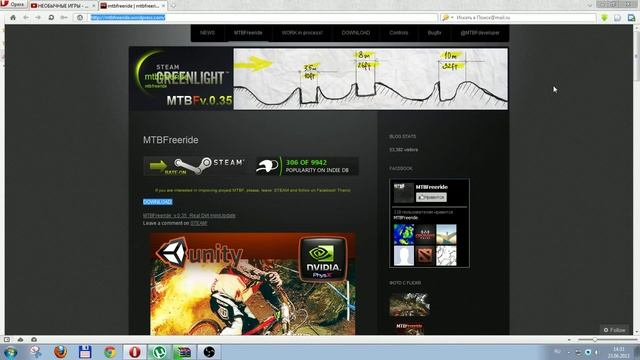Open the Opera menu button
The image size is (640, 360).
13,4
